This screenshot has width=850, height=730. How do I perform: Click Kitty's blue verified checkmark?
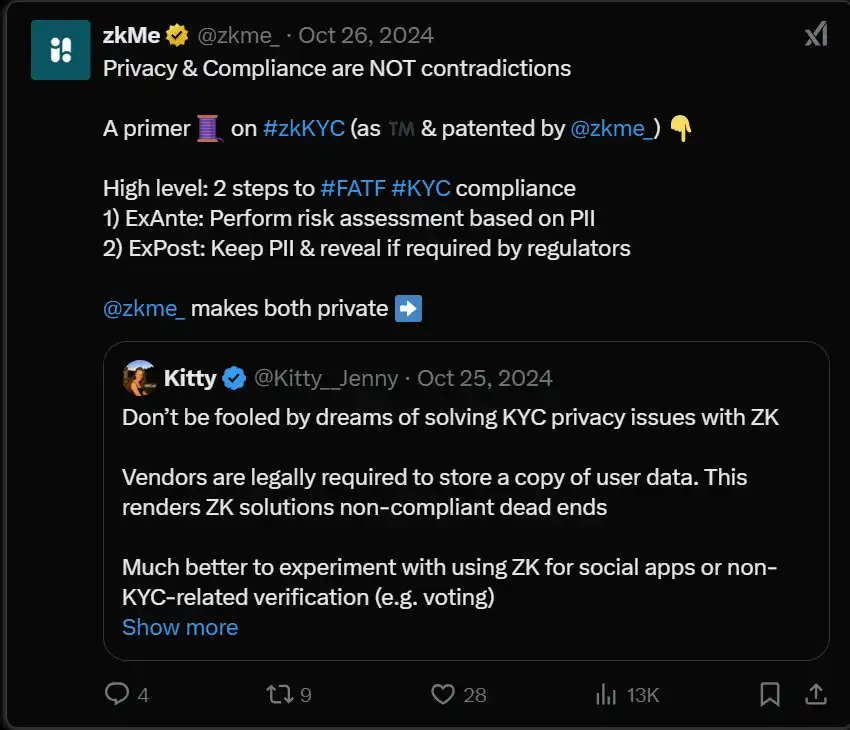point(234,378)
